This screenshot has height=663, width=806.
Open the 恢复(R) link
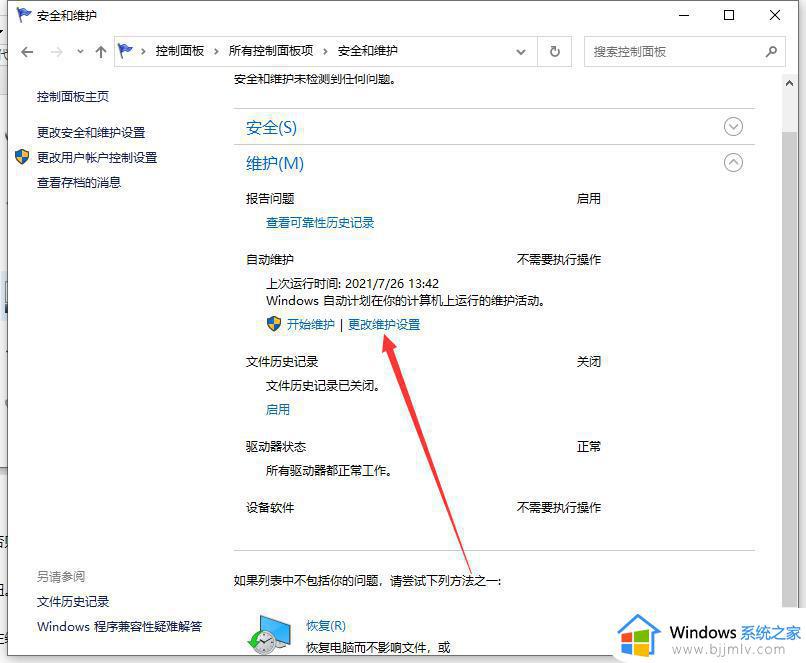click(326, 625)
